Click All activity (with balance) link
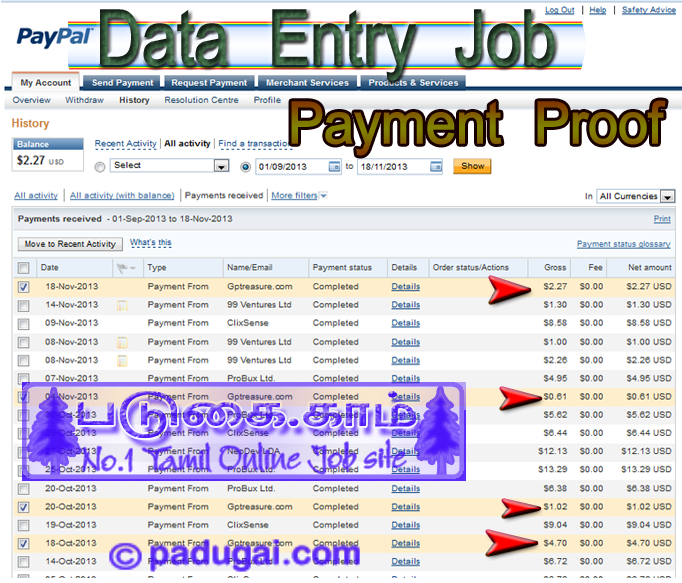This screenshot has height=583, width=682. click(x=122, y=196)
